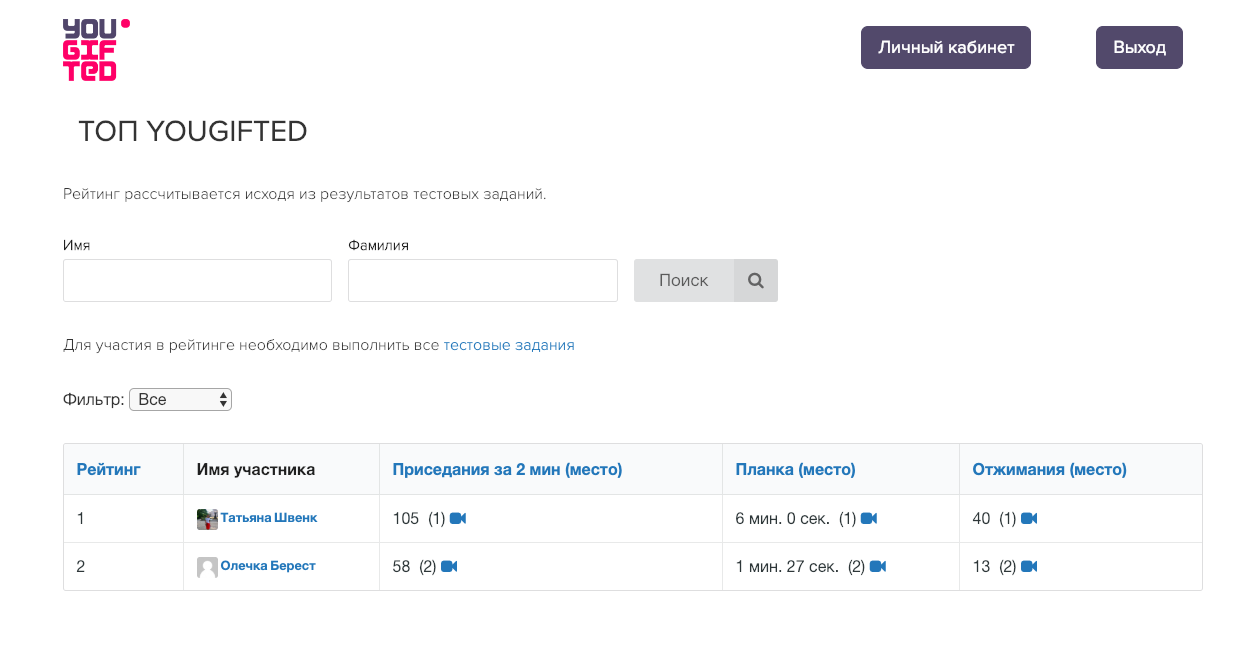The height and width of the screenshot is (649, 1248).
Task: Play Олечка Берест's plank video
Action: (878, 566)
